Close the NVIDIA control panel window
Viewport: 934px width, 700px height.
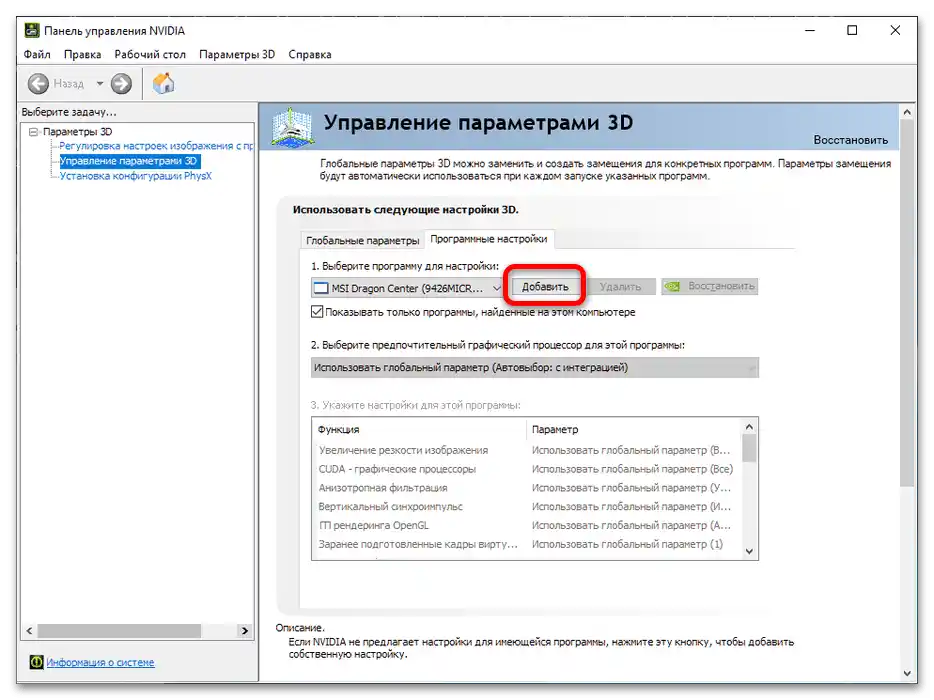(x=895, y=30)
